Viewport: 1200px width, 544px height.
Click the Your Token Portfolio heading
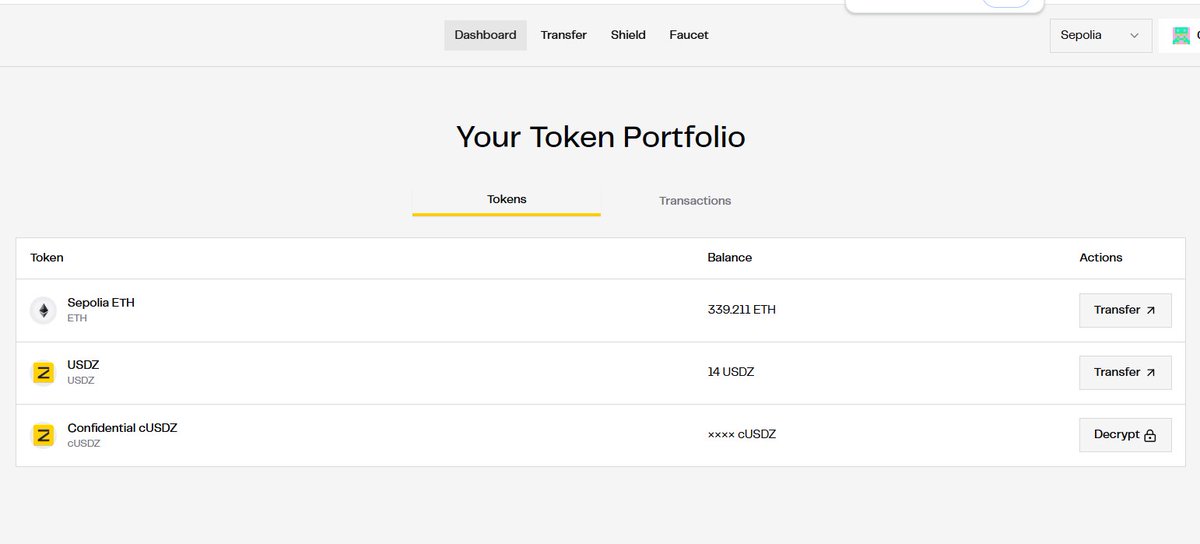600,137
